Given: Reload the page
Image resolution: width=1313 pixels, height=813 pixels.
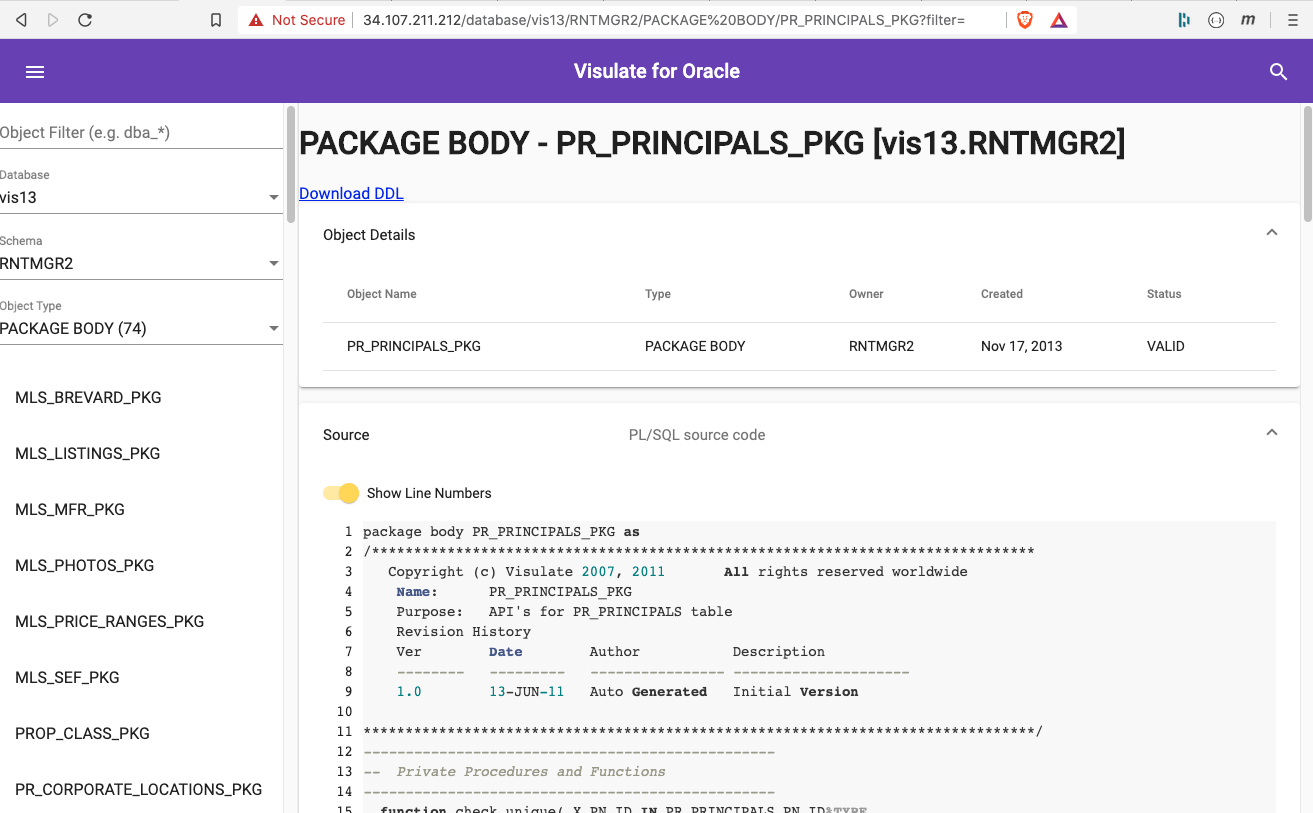Looking at the screenshot, I should click(x=85, y=20).
